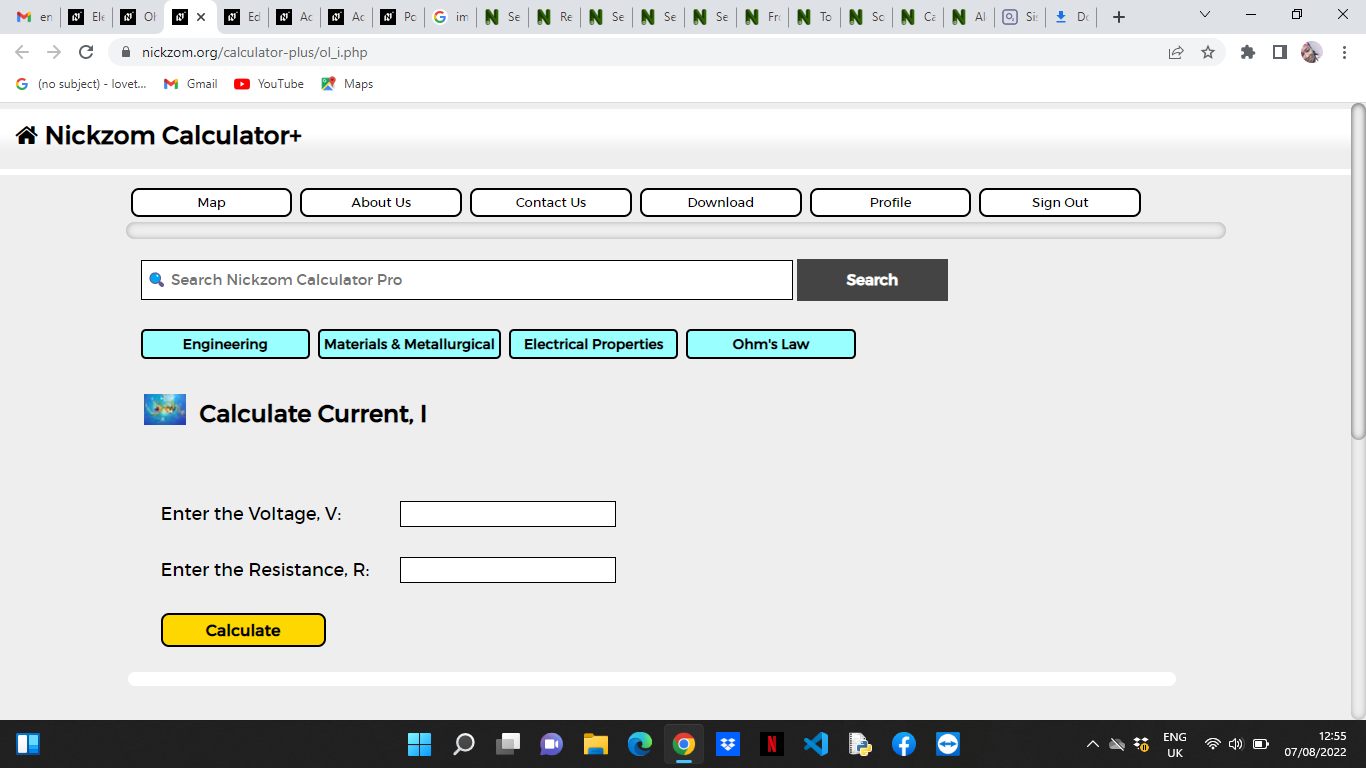Open Chrome extensions puzzle icon
This screenshot has width=1366, height=768.
tap(1248, 52)
